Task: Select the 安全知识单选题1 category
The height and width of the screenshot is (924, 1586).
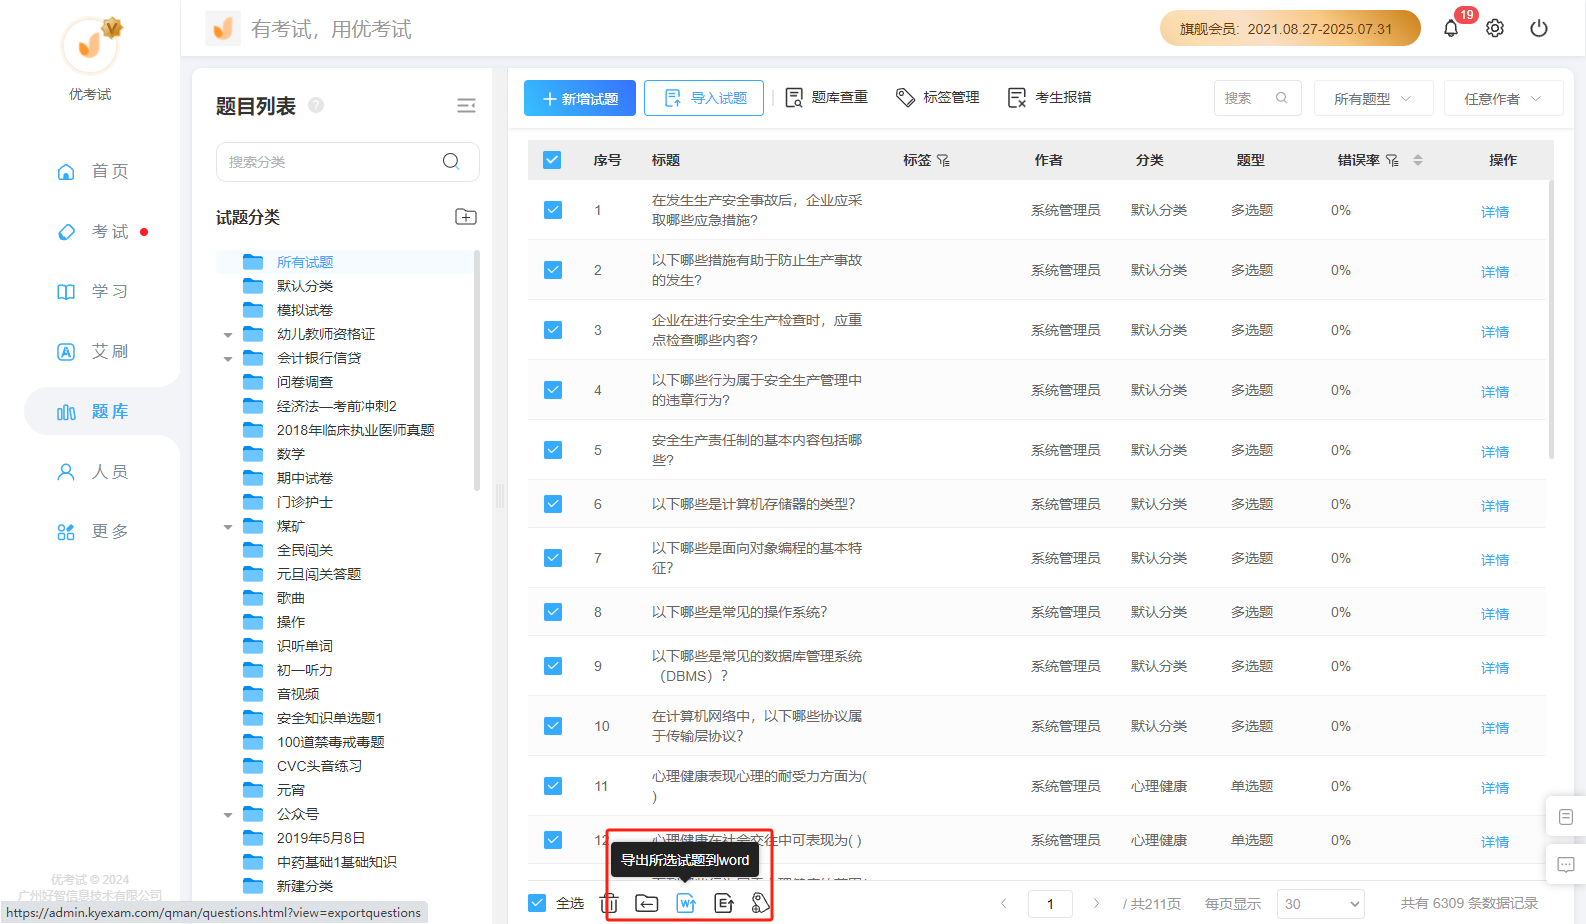Action: pos(329,718)
